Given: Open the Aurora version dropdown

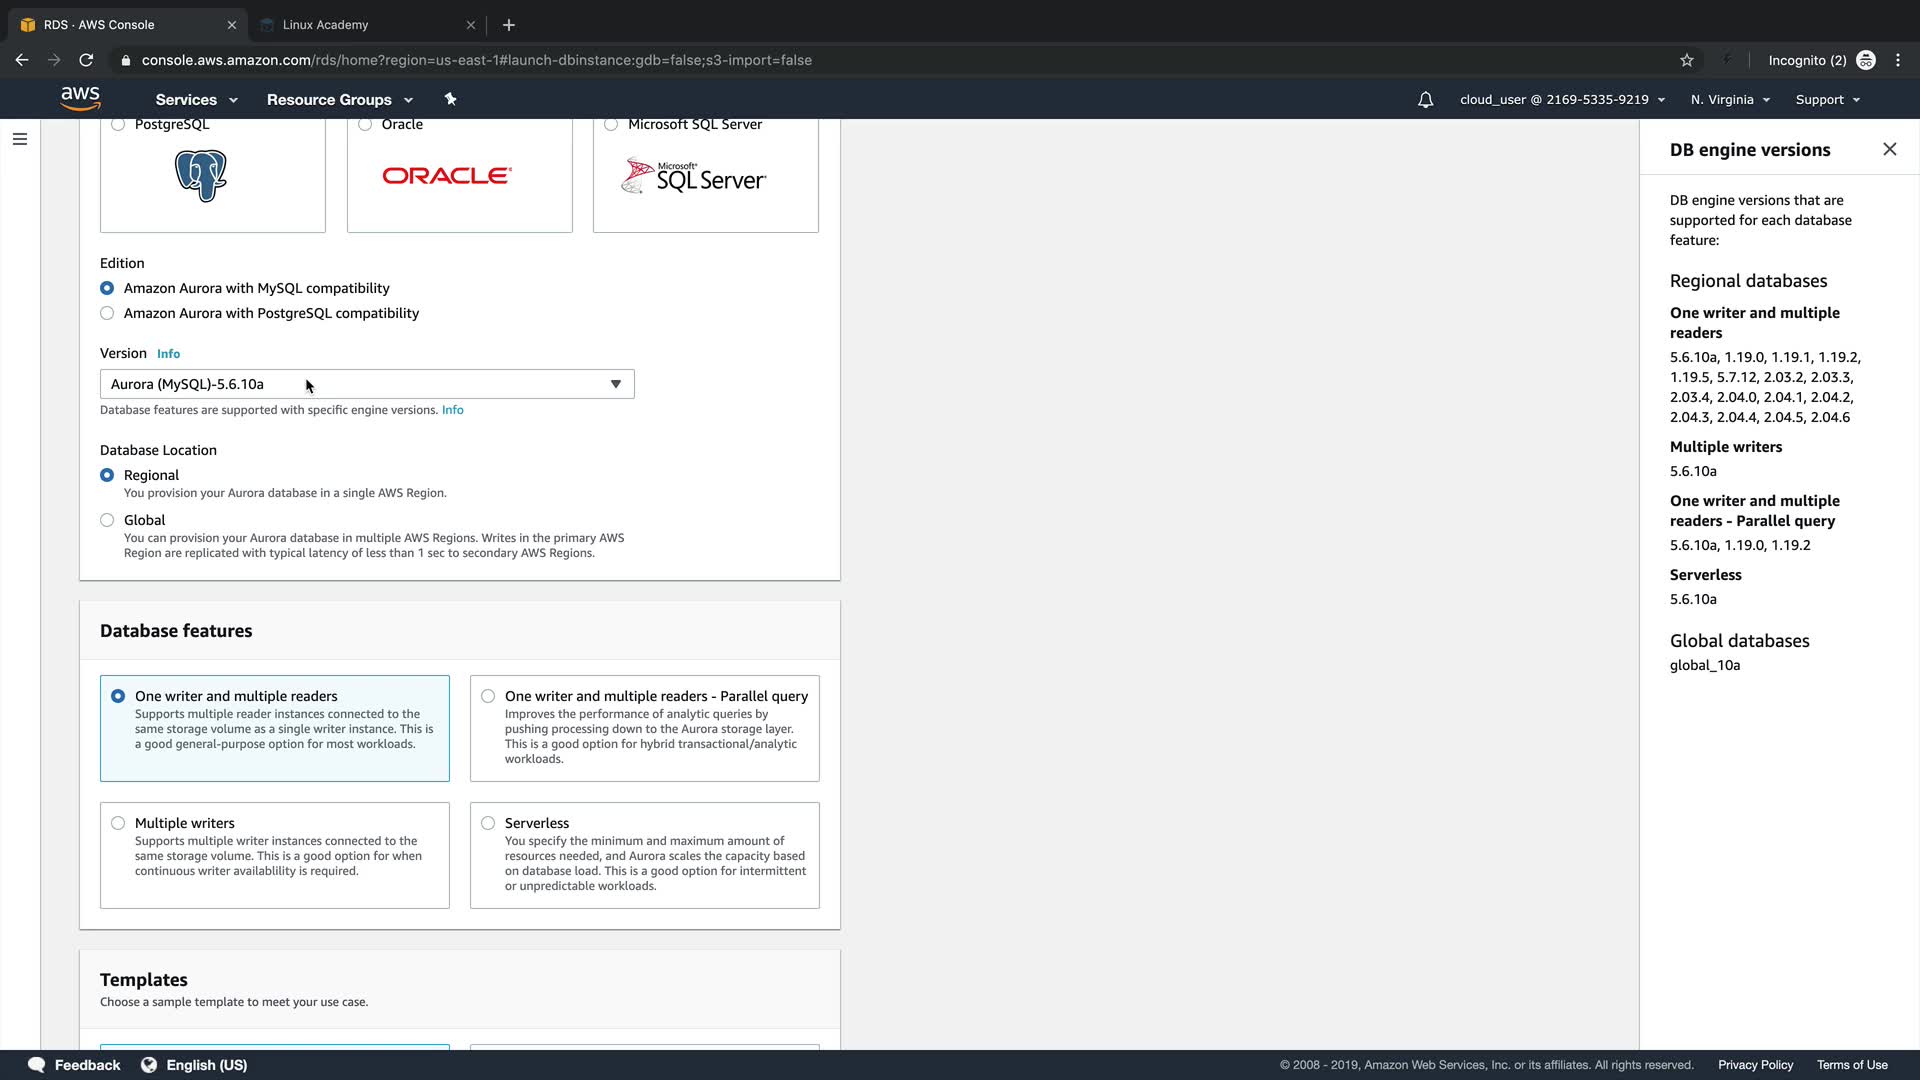Looking at the screenshot, I should click(x=366, y=384).
